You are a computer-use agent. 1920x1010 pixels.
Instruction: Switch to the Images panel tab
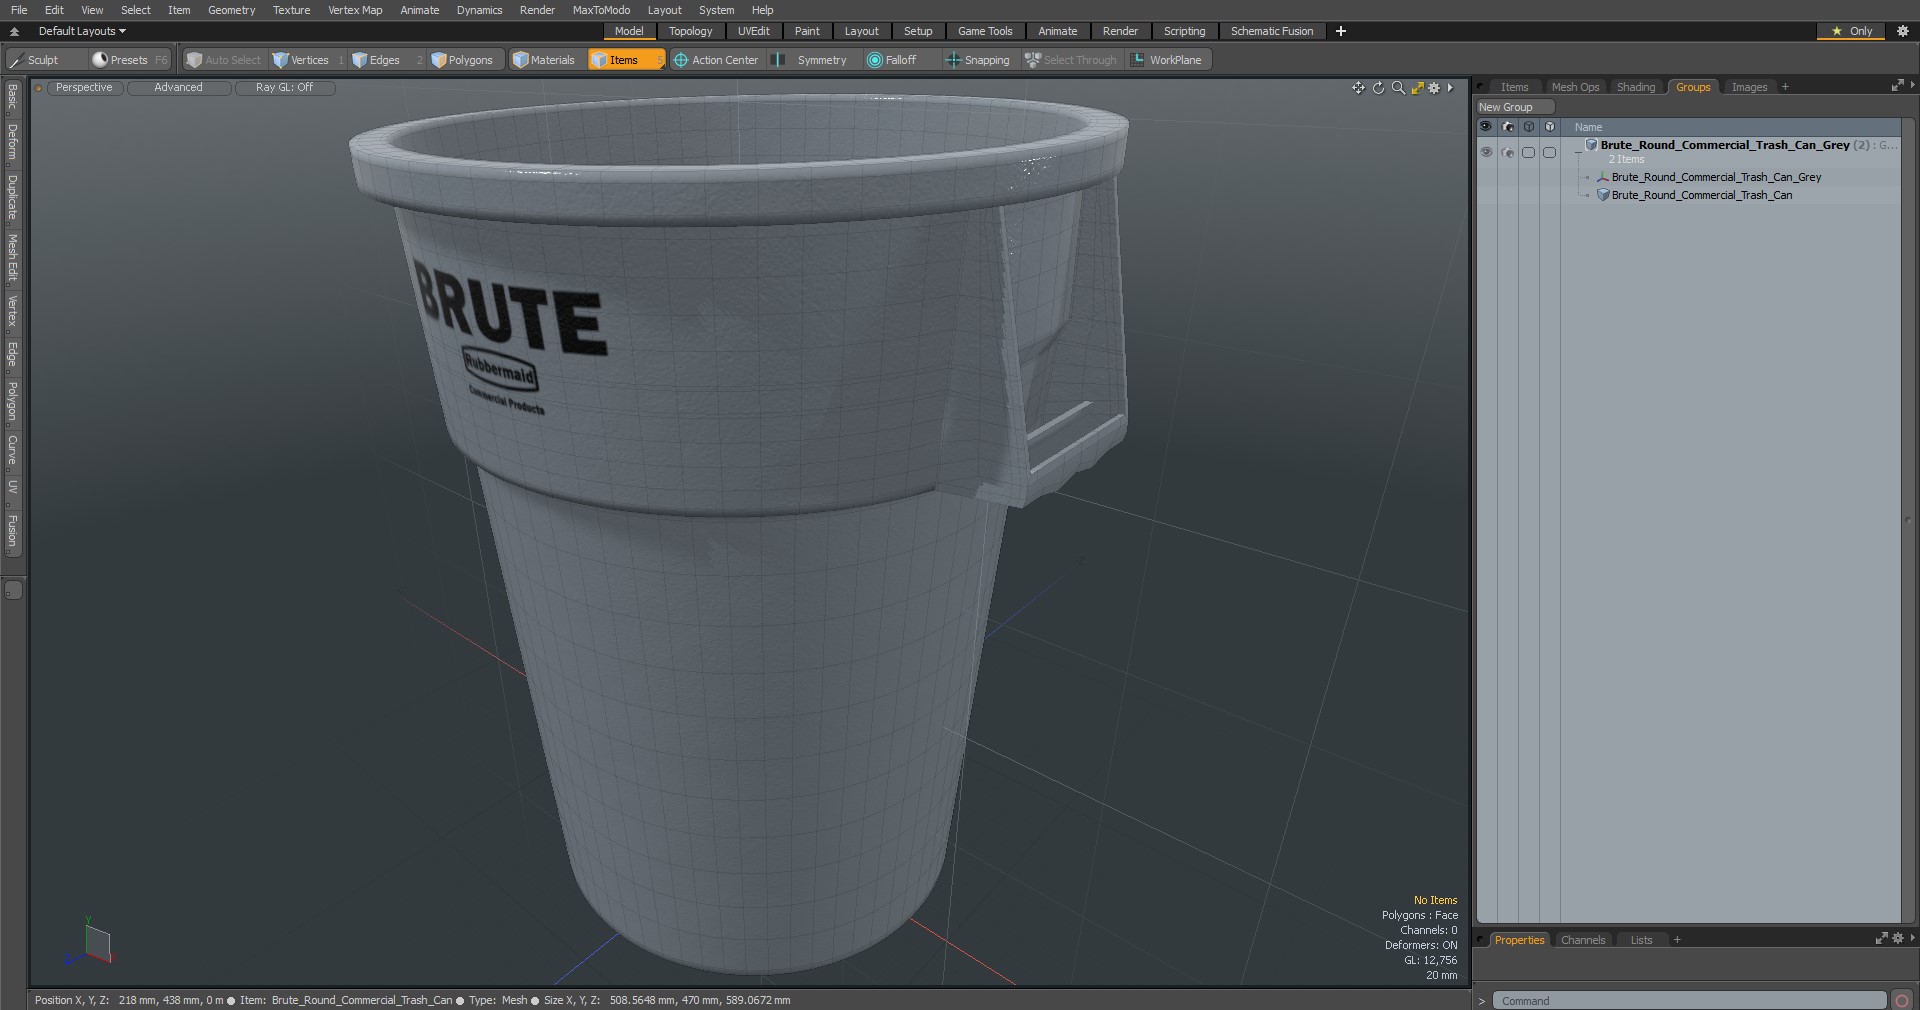tap(1749, 87)
